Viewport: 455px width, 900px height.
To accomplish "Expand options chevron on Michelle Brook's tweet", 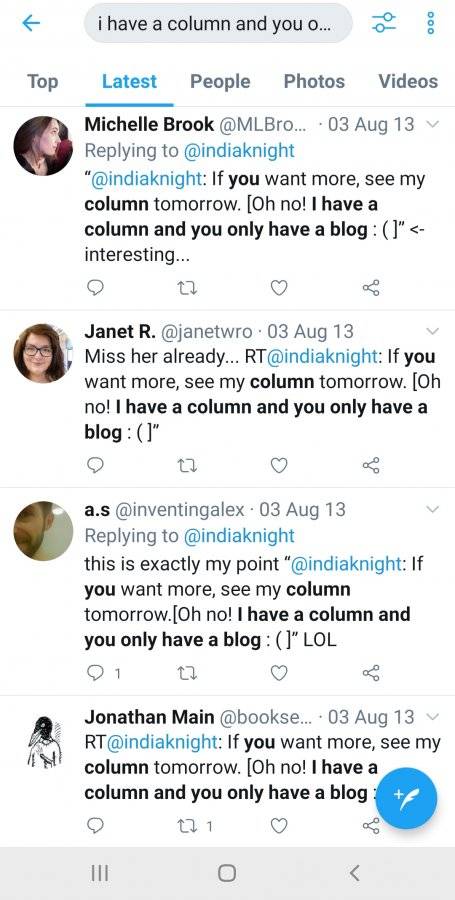I will tap(434, 125).
